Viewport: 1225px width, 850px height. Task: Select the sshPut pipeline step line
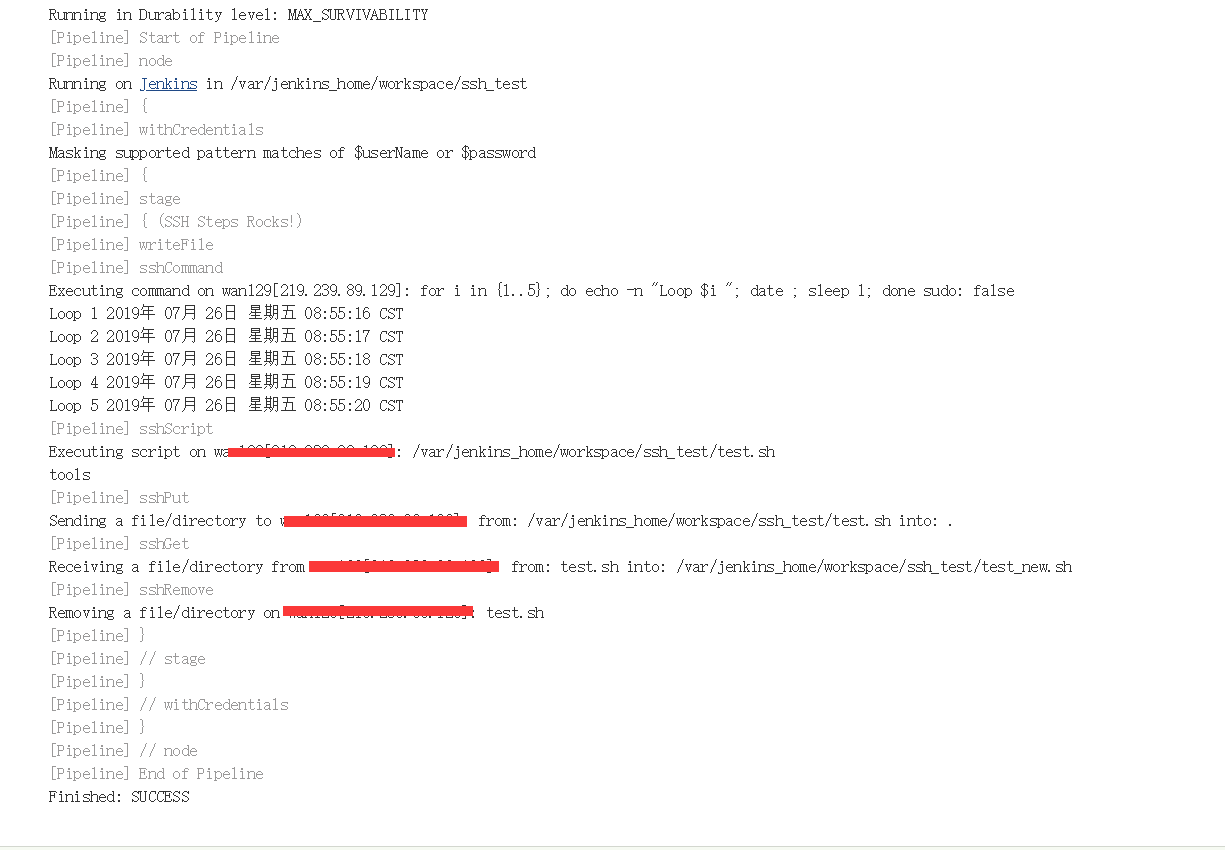pos(119,498)
